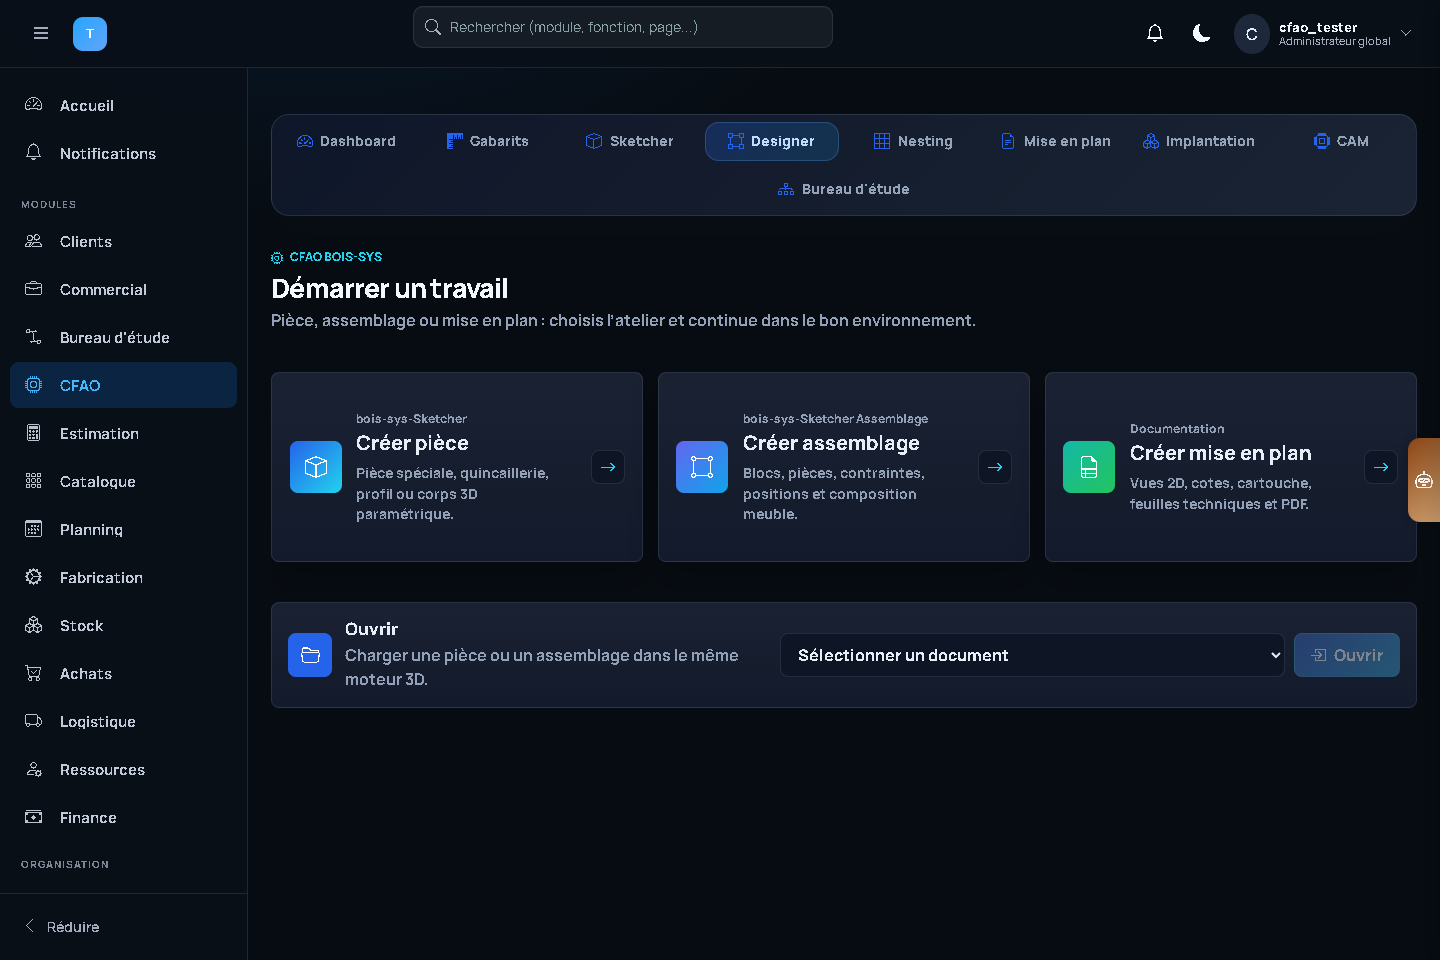The width and height of the screenshot is (1440, 960).
Task: Click the Ouvrir button
Action: [x=1347, y=655]
